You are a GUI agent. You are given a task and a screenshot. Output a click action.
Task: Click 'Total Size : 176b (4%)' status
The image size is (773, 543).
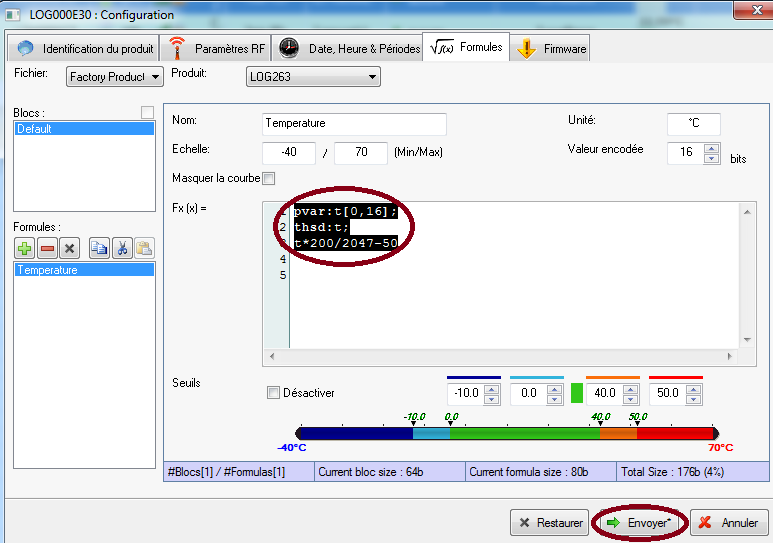693,472
